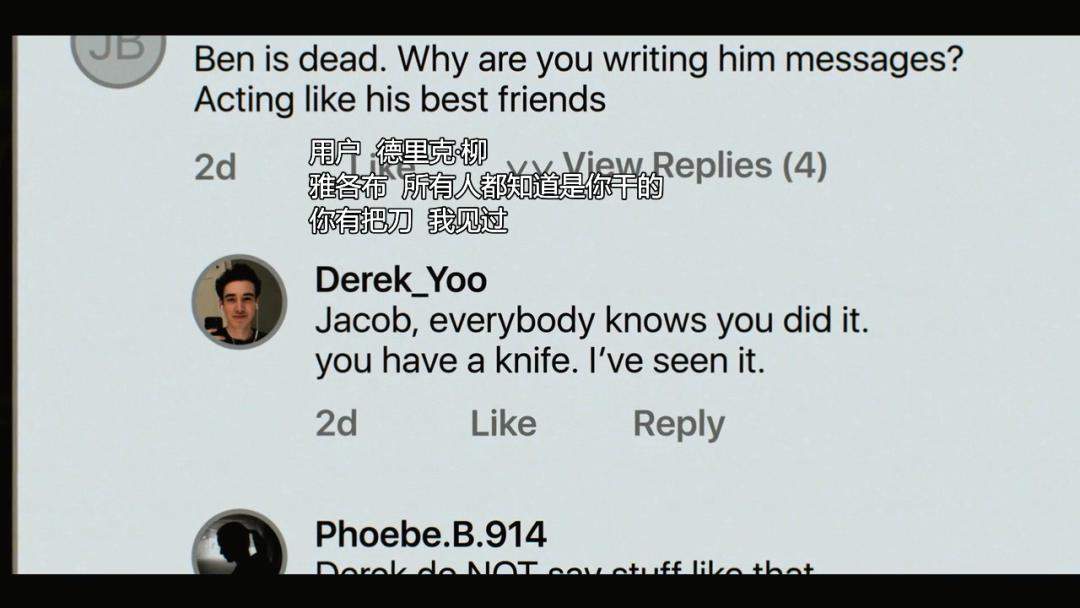Open the Derek_Yoo username link

(401, 280)
